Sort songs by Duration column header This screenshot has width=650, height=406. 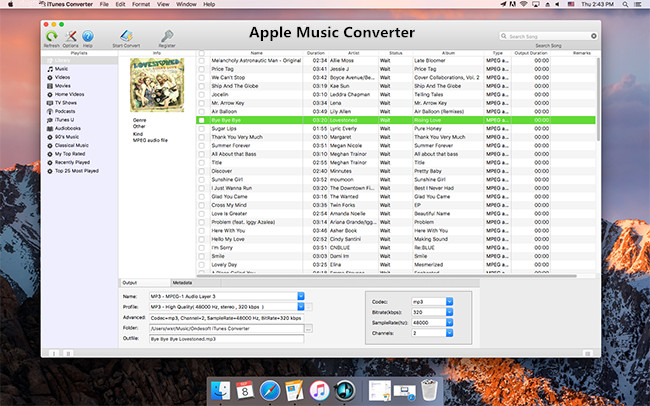315,53
